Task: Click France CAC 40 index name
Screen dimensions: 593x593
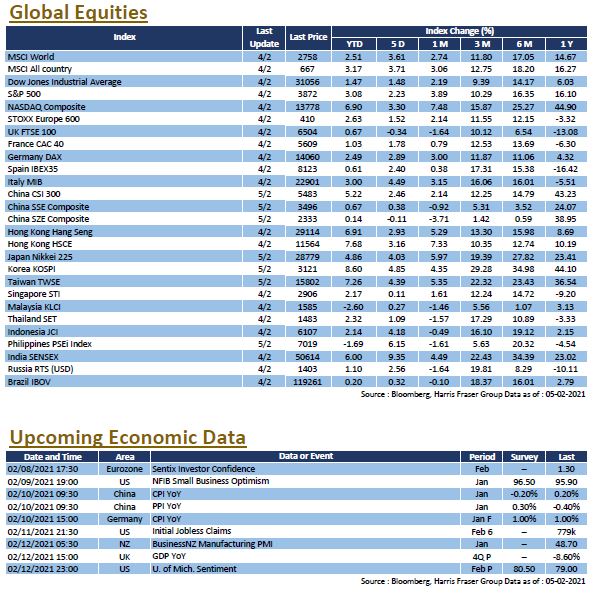Action: point(36,144)
